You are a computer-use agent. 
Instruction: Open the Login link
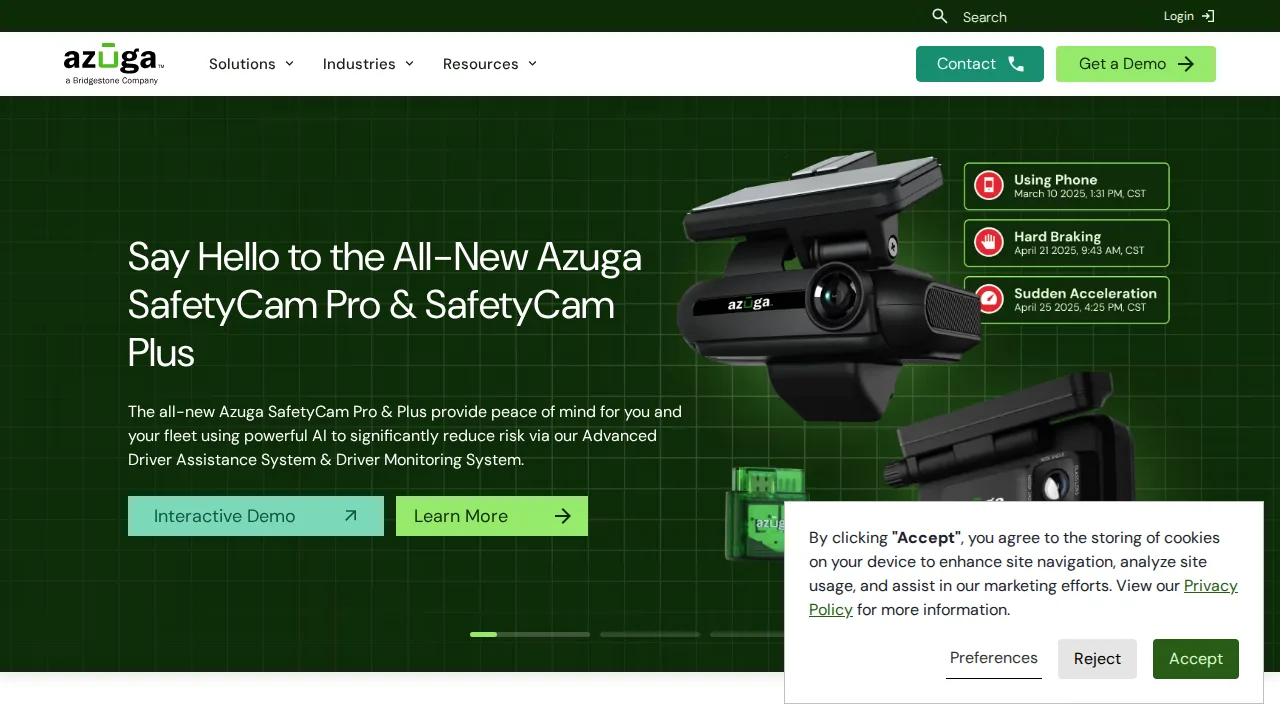tap(1189, 16)
